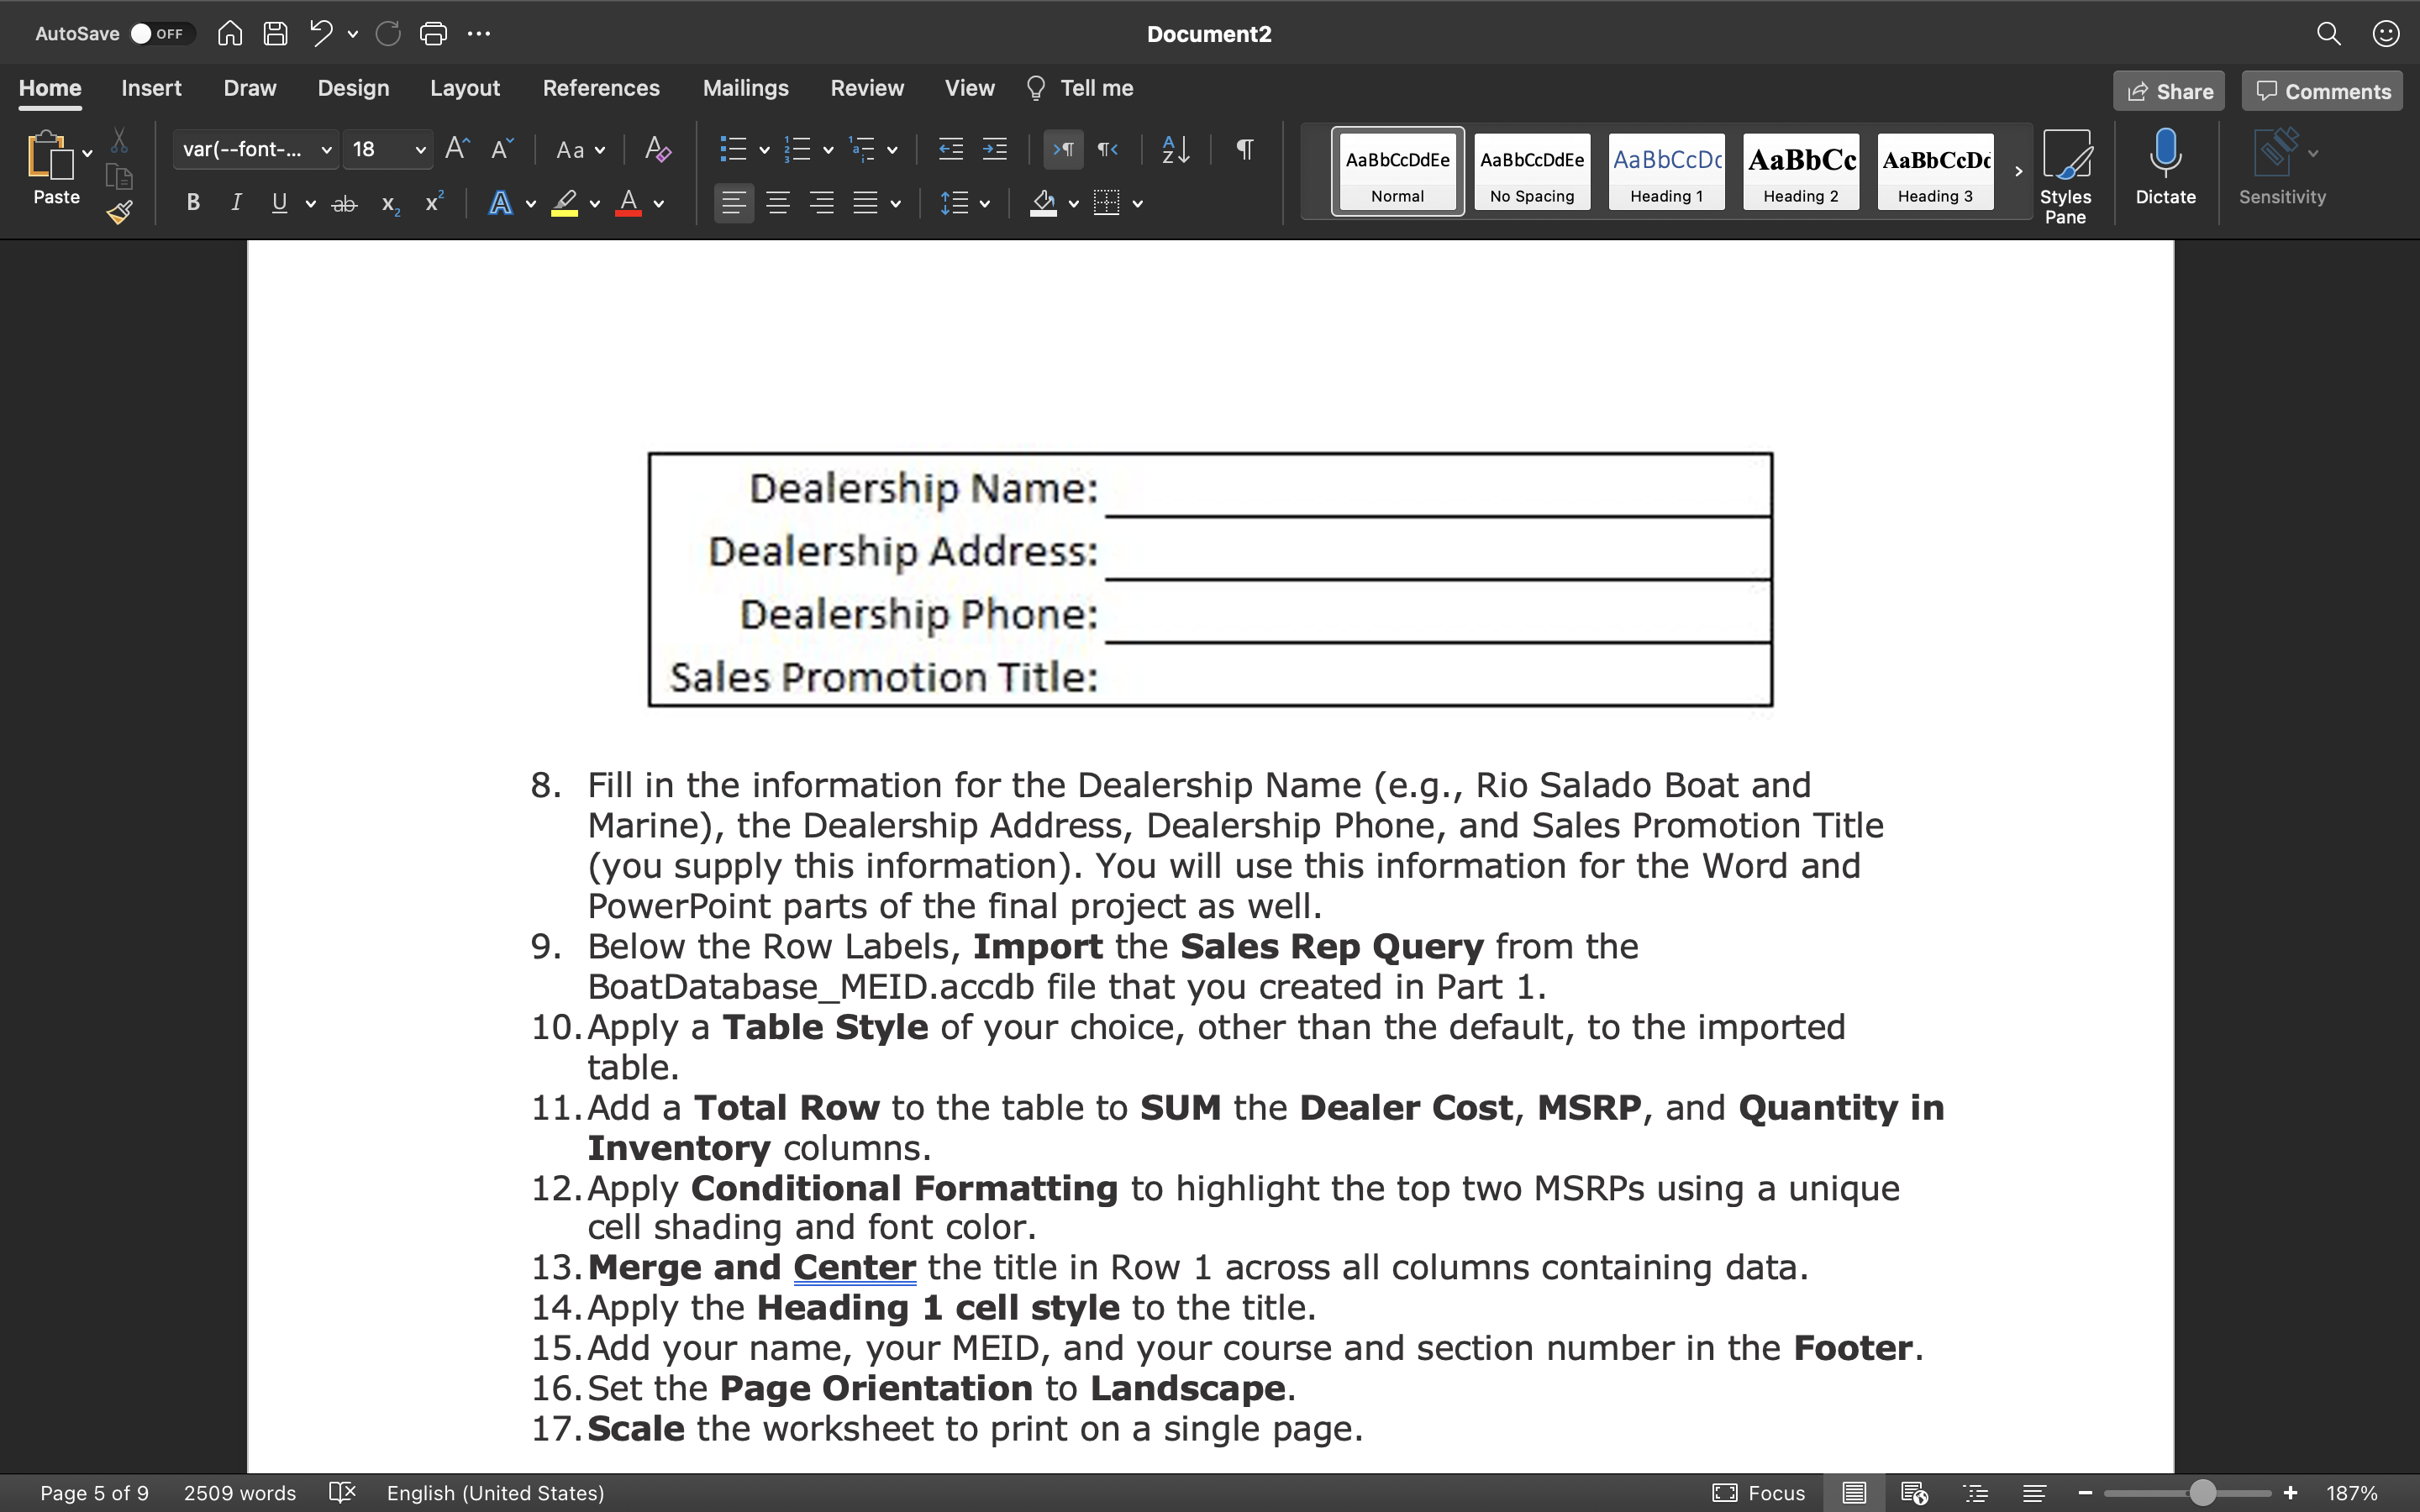Click the Clear Formatting icon
This screenshot has height=1512, width=2420.
[x=657, y=150]
